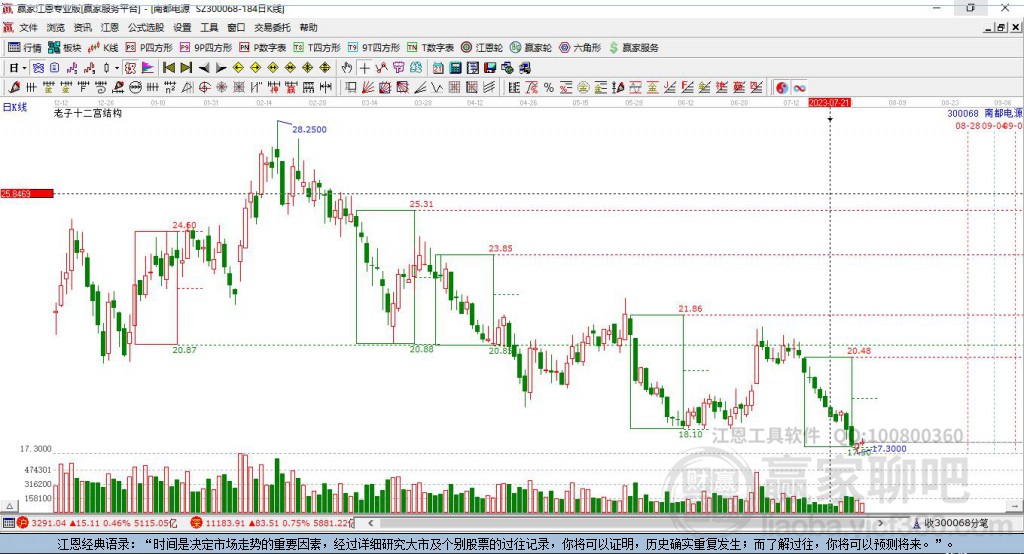The width and height of the screenshot is (1024, 554).
Task: Click the black right arrow icon
Action: pos(221,68)
